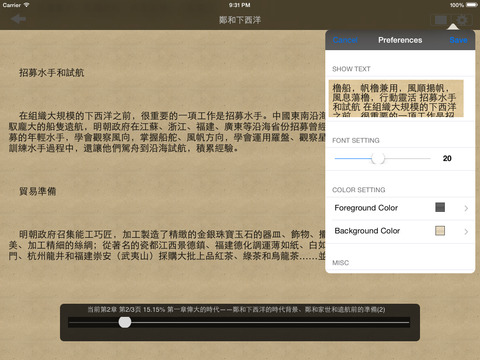Expand Foreground Color chevron
480x360 pixels.
tap(466, 208)
